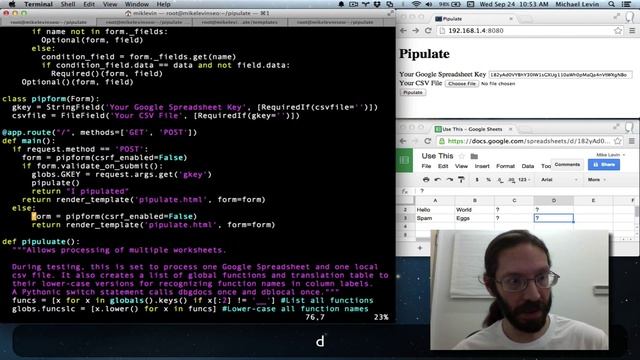The width and height of the screenshot is (640, 360).
Task: Click the undo icon in Sheets toolbar
Action: click(x=438, y=180)
